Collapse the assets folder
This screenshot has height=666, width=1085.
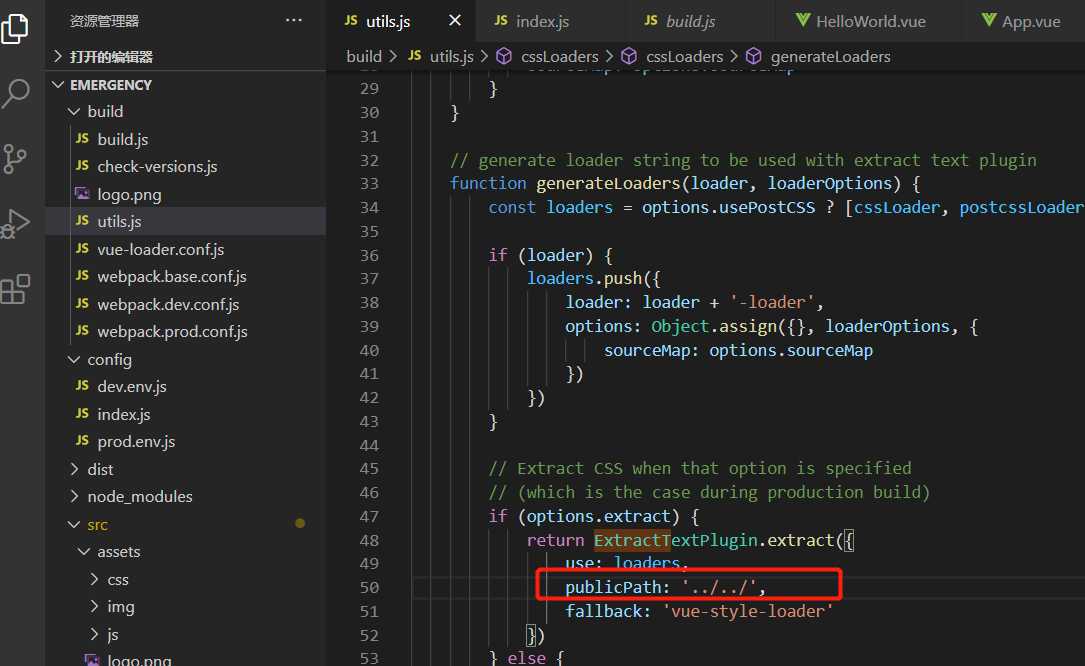[x=185, y=552]
